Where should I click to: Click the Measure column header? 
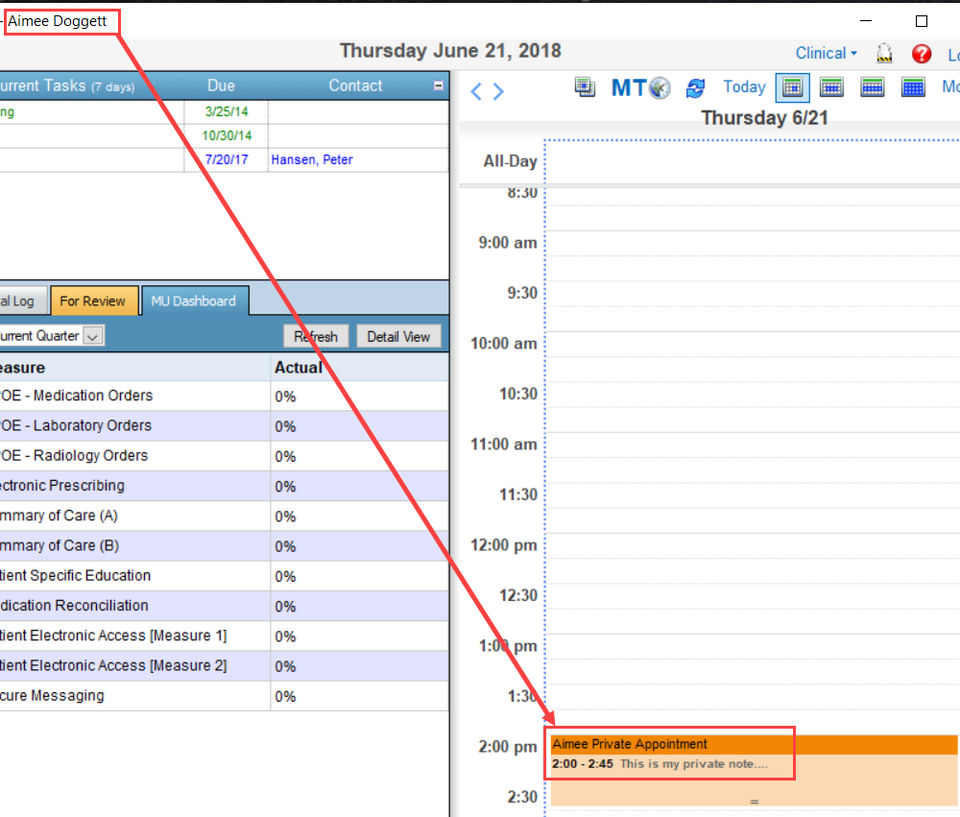(135, 367)
